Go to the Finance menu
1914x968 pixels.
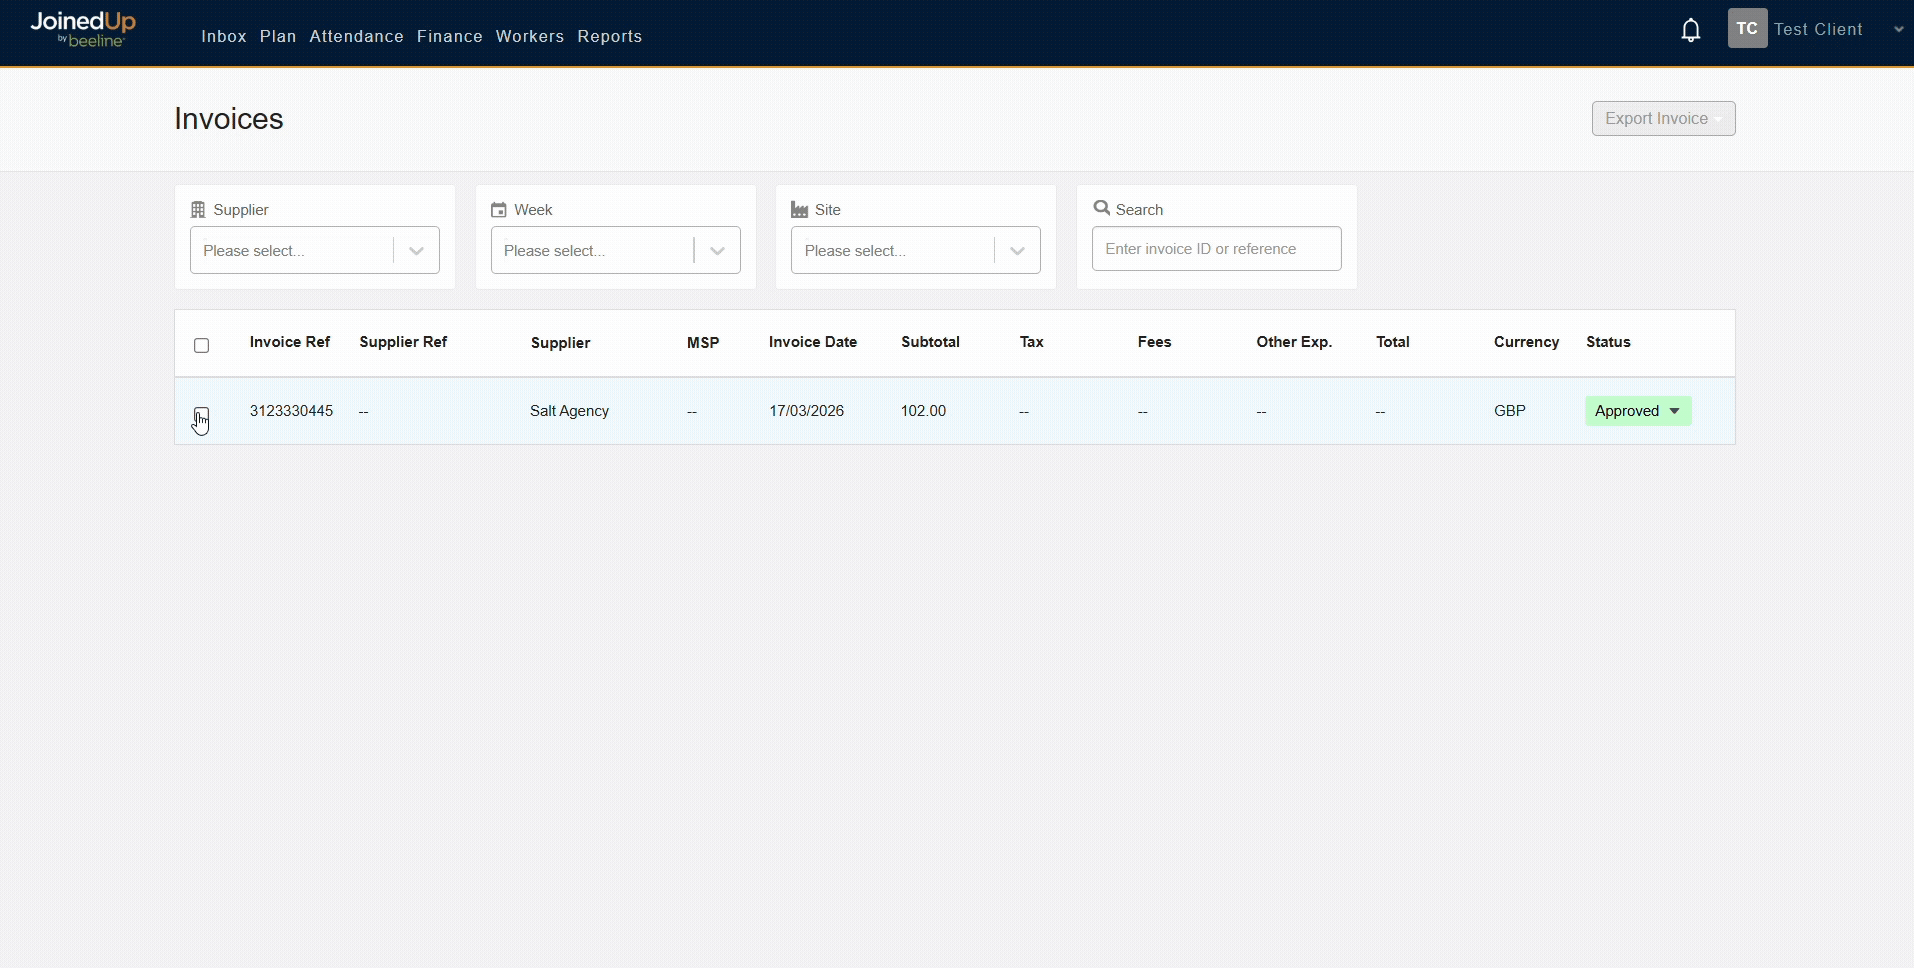coord(449,37)
